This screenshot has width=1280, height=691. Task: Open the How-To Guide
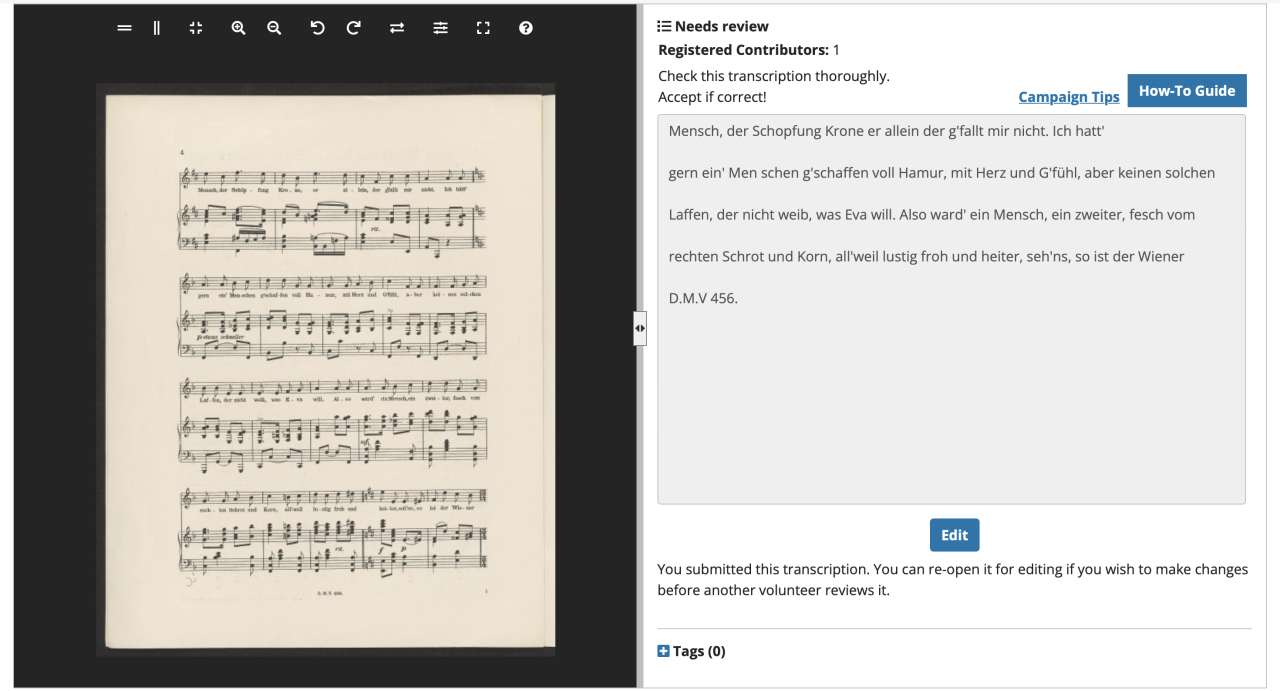coord(1187,90)
